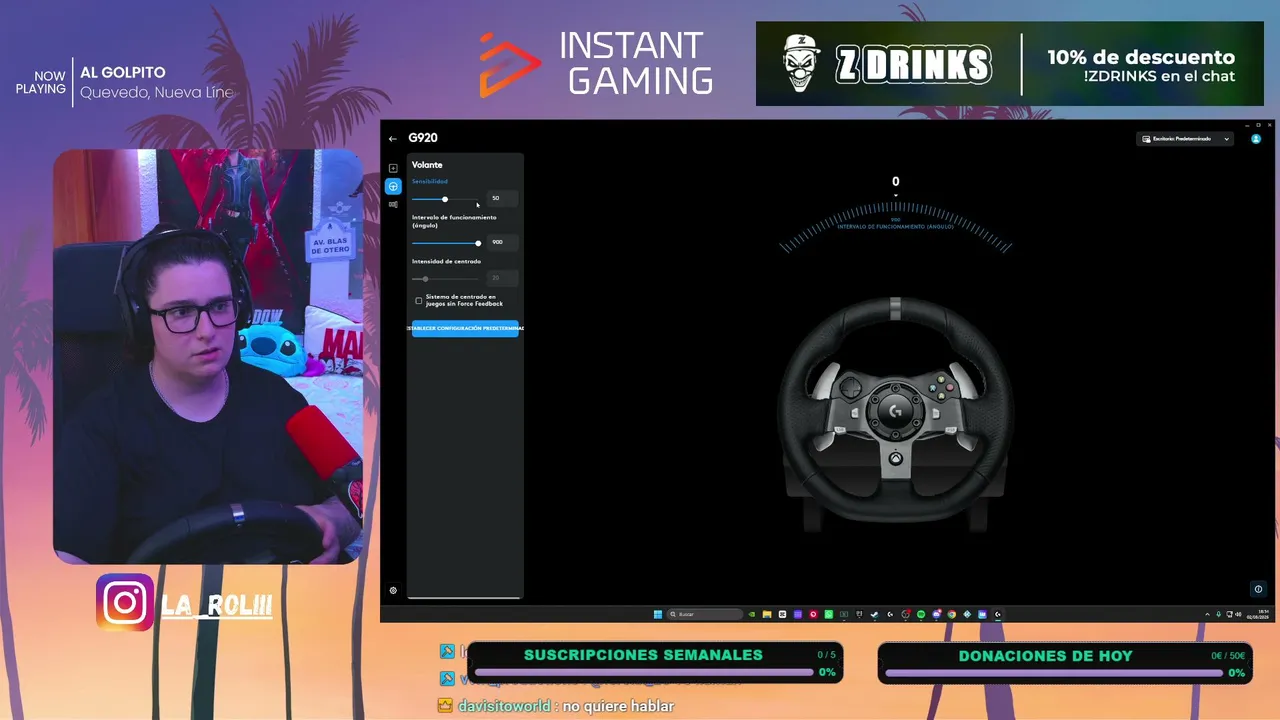
Task: Toggle centering spring for non-Force Feedback games
Action: [x=419, y=301]
